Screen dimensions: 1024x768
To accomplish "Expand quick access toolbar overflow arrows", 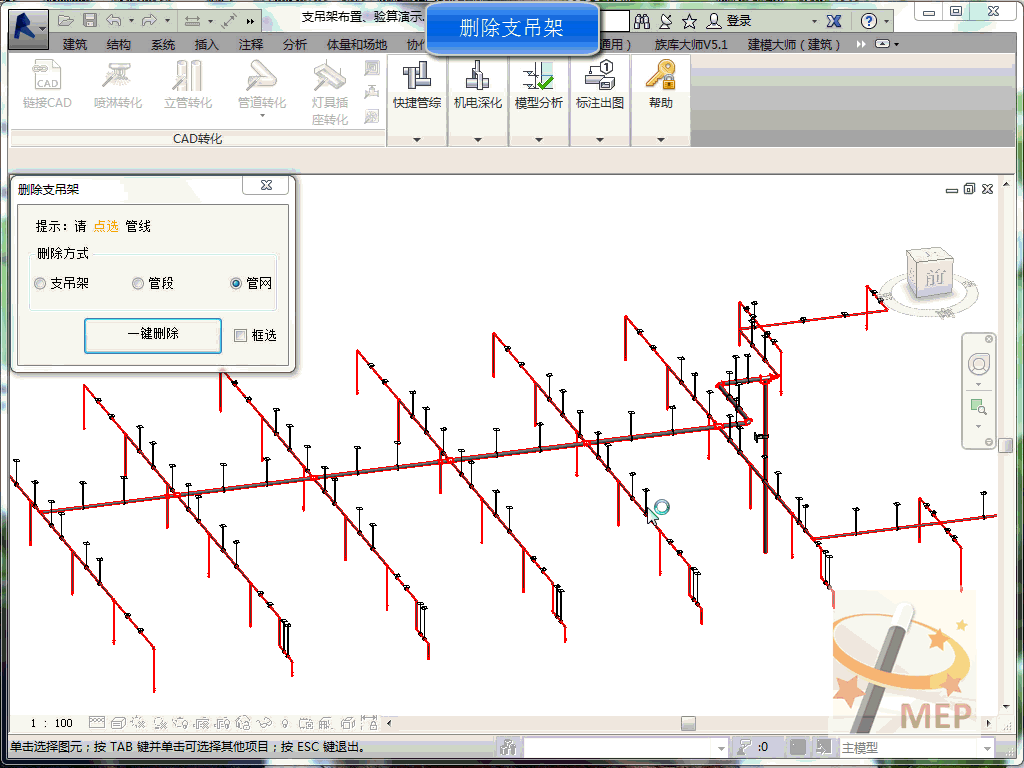I will pos(250,21).
